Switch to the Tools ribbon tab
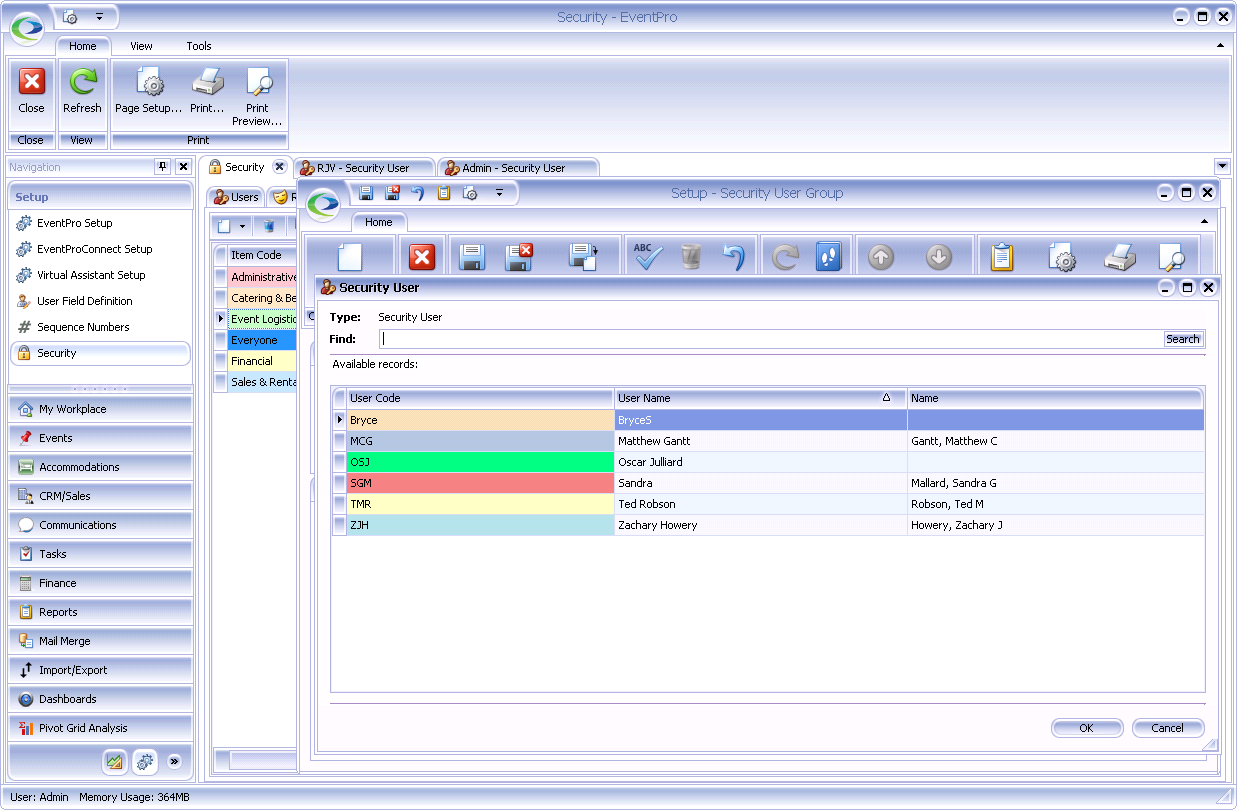This screenshot has width=1237, height=810. pyautogui.click(x=199, y=46)
